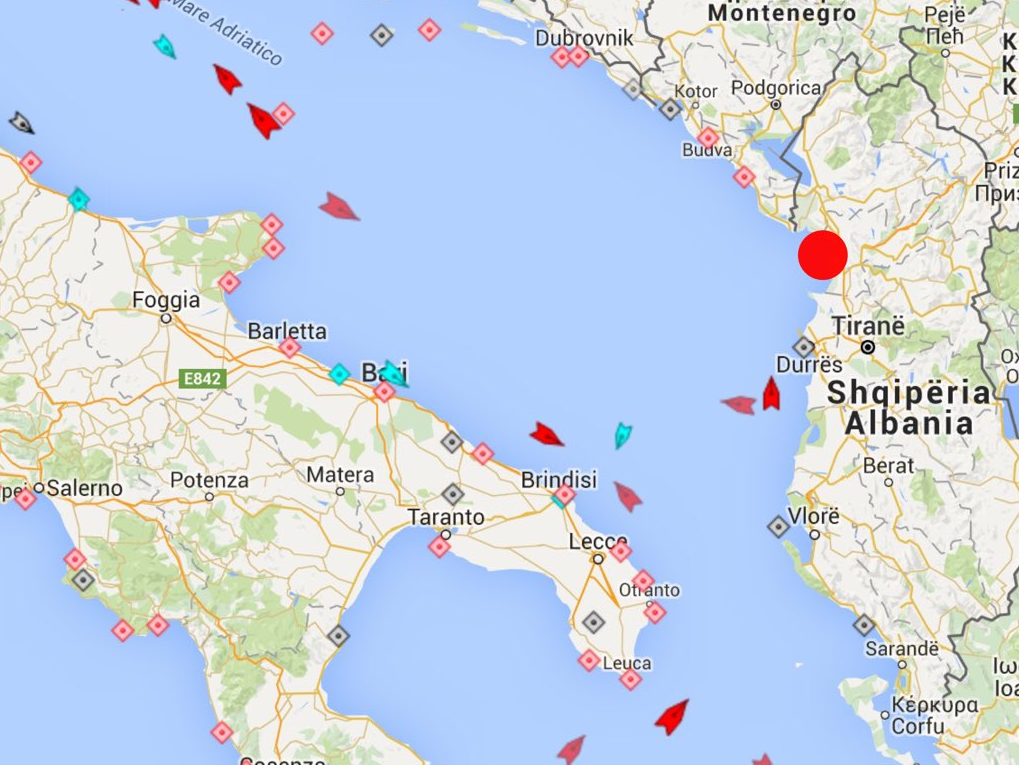Select the cyan vessel east of Brindisi

pos(623,435)
